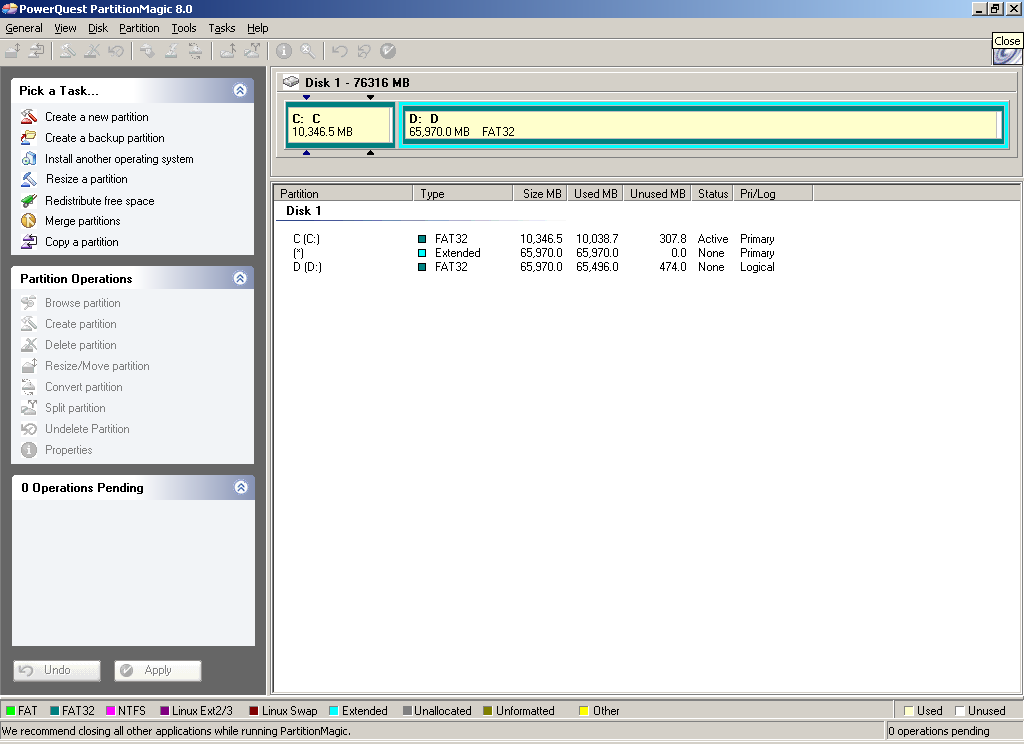Click the Apply changes checkmark toolbar icon

tap(388, 51)
